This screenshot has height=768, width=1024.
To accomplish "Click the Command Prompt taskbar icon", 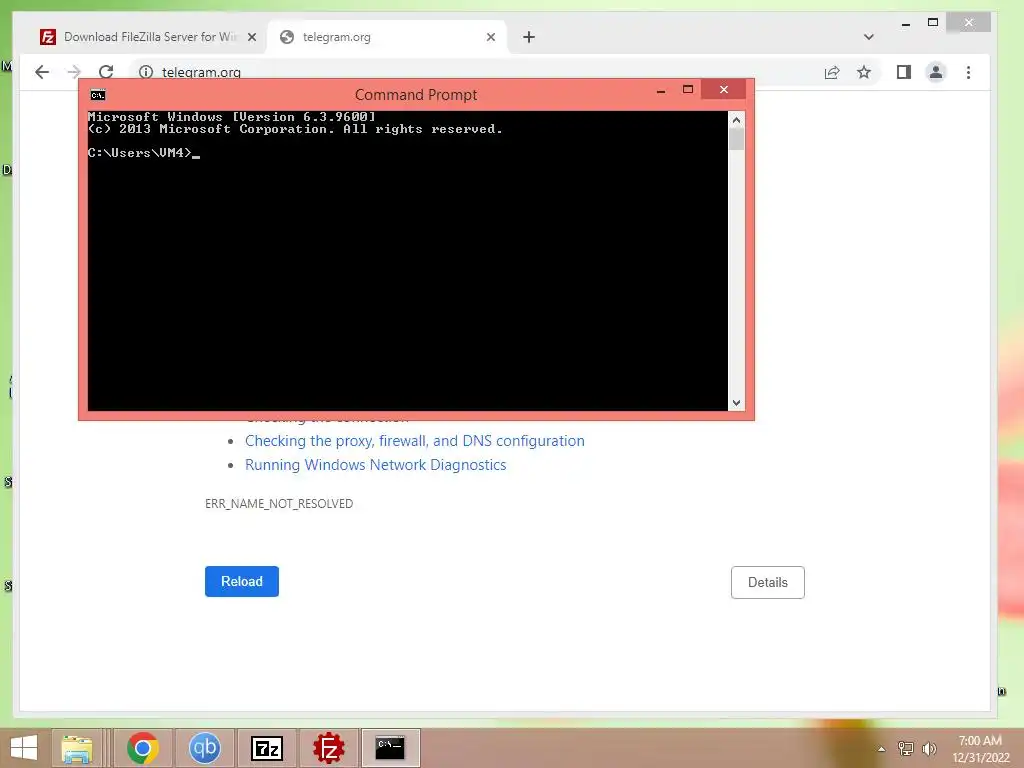I will click(391, 748).
